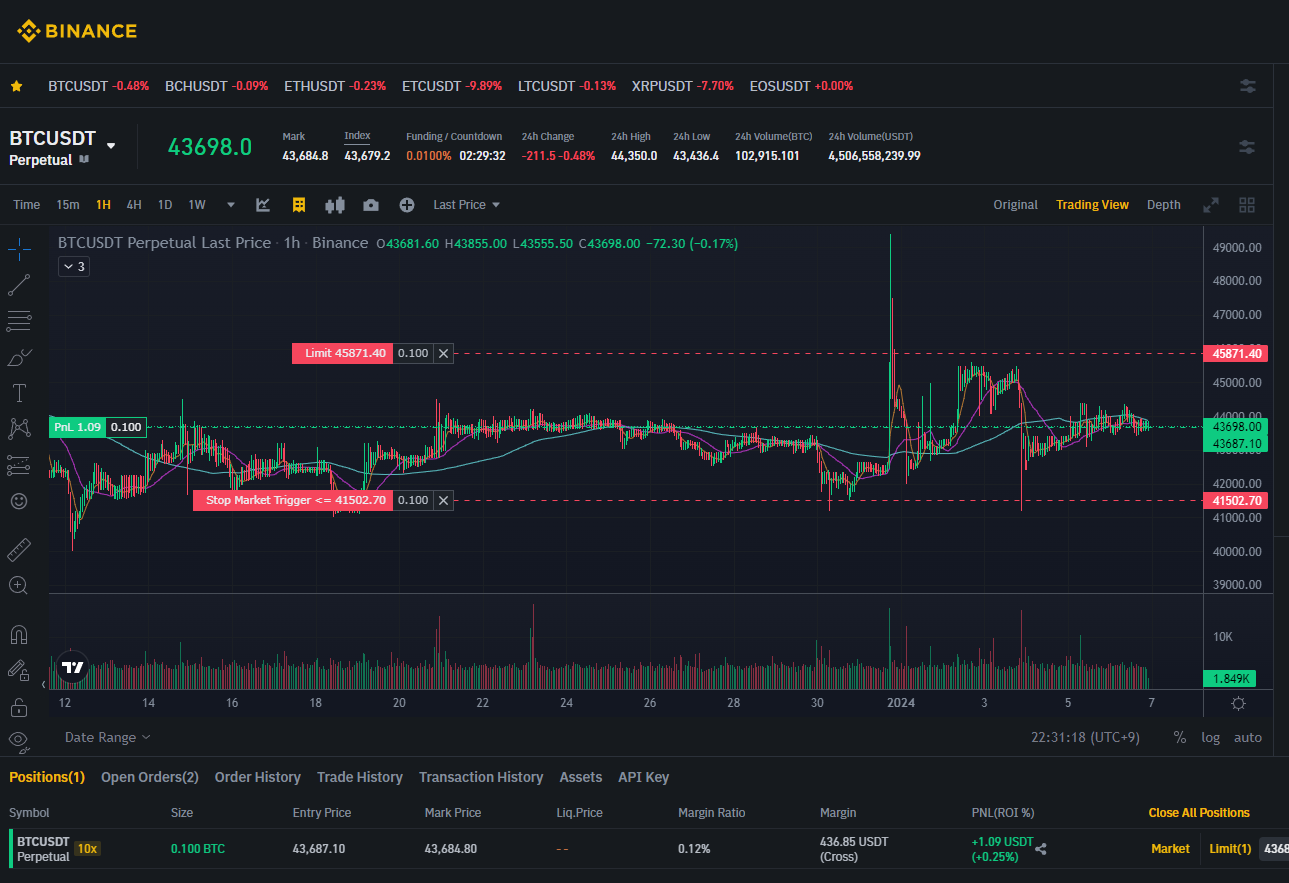Select the 1D interval
Viewport: 1289px width, 883px height.
165,205
